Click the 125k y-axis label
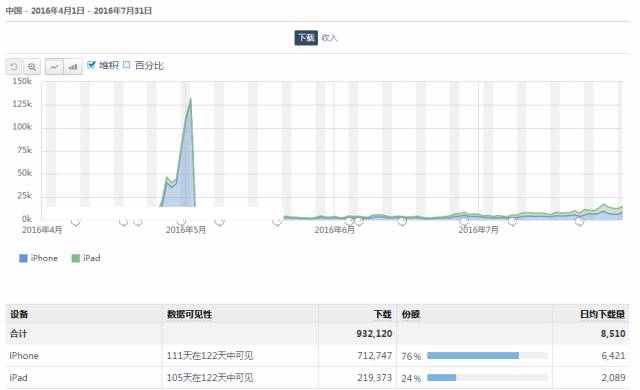 click(x=22, y=104)
